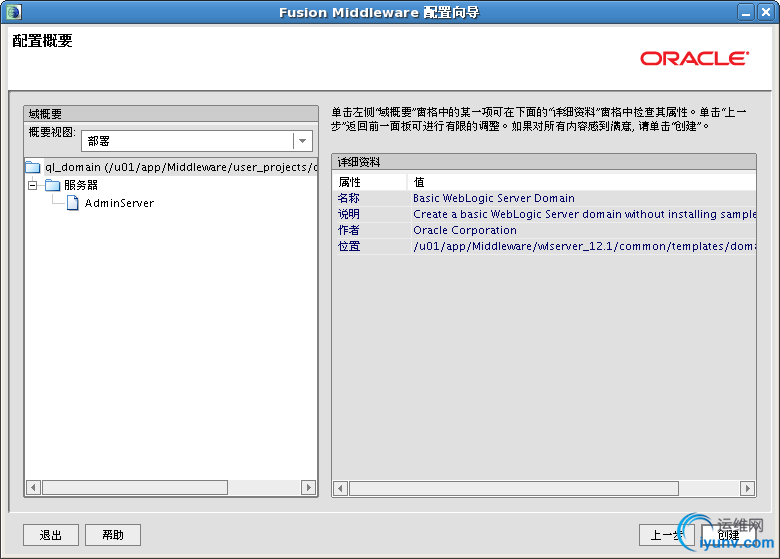Screen dimensions: 780x559
Task: Select the 服务器 tree node
Action: 81,186
